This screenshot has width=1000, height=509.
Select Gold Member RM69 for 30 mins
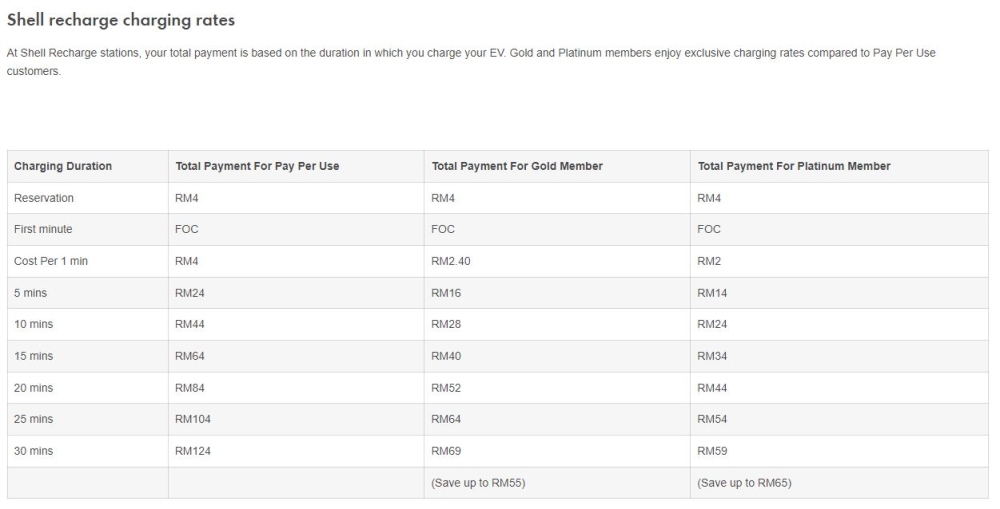446,451
